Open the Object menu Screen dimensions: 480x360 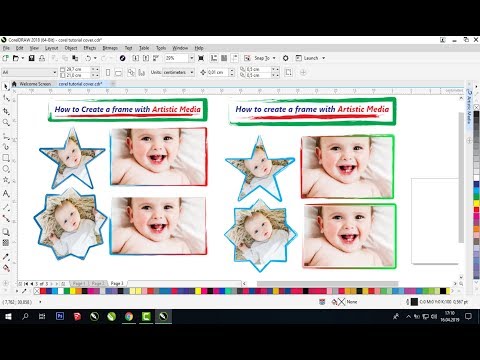click(x=71, y=48)
